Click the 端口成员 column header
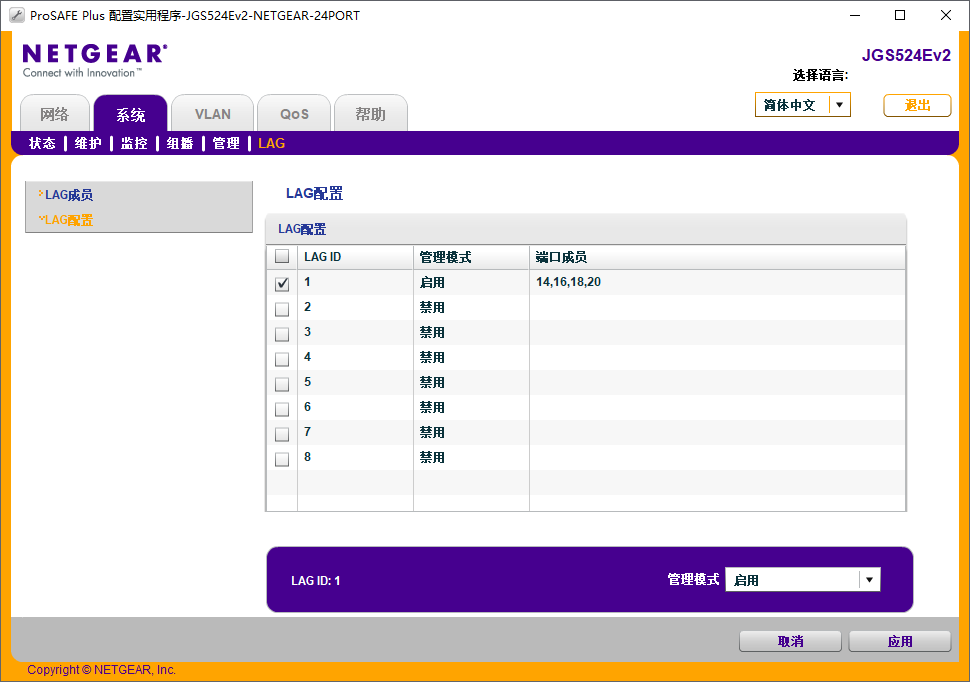 pyautogui.click(x=717, y=257)
